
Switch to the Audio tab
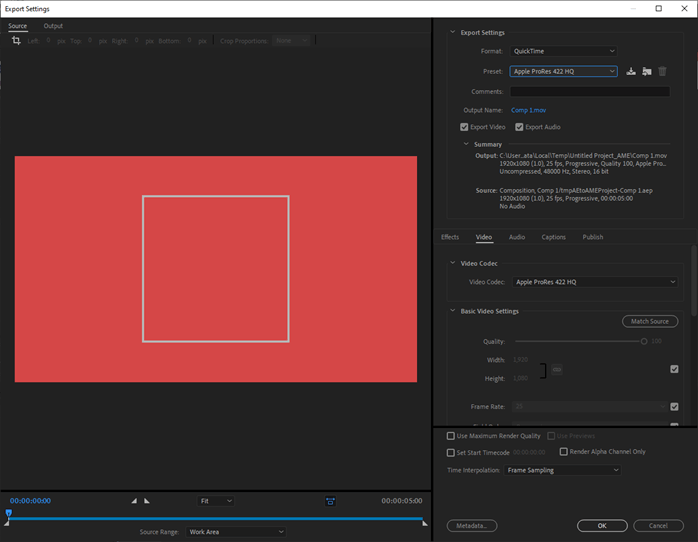point(517,237)
